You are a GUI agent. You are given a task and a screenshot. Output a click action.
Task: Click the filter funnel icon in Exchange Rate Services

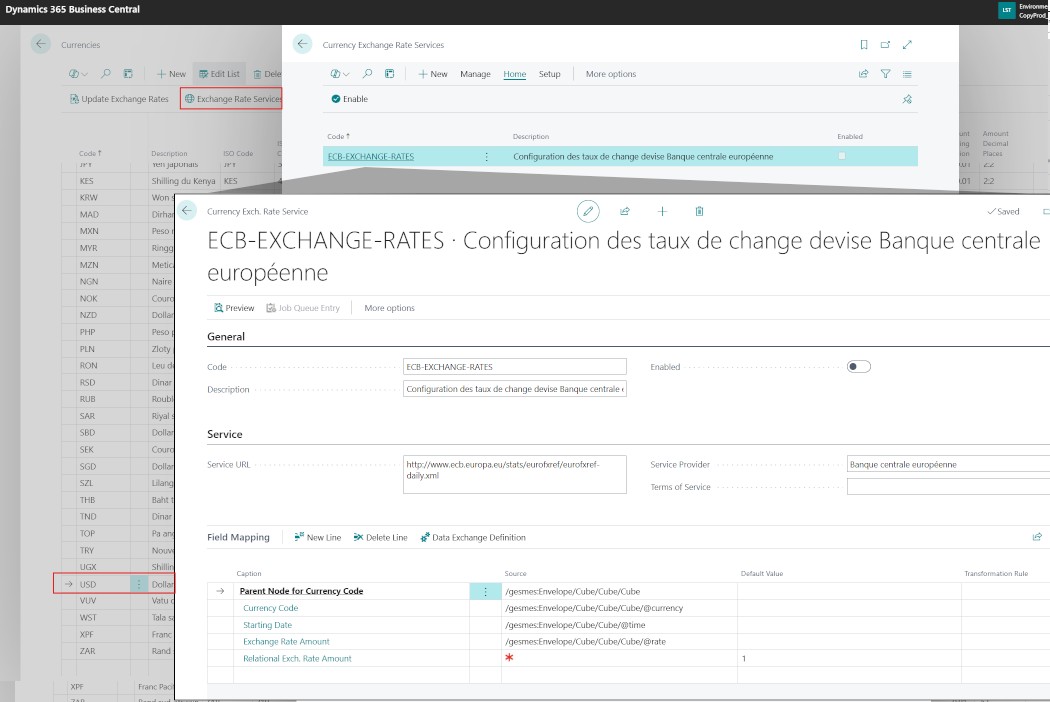[885, 74]
